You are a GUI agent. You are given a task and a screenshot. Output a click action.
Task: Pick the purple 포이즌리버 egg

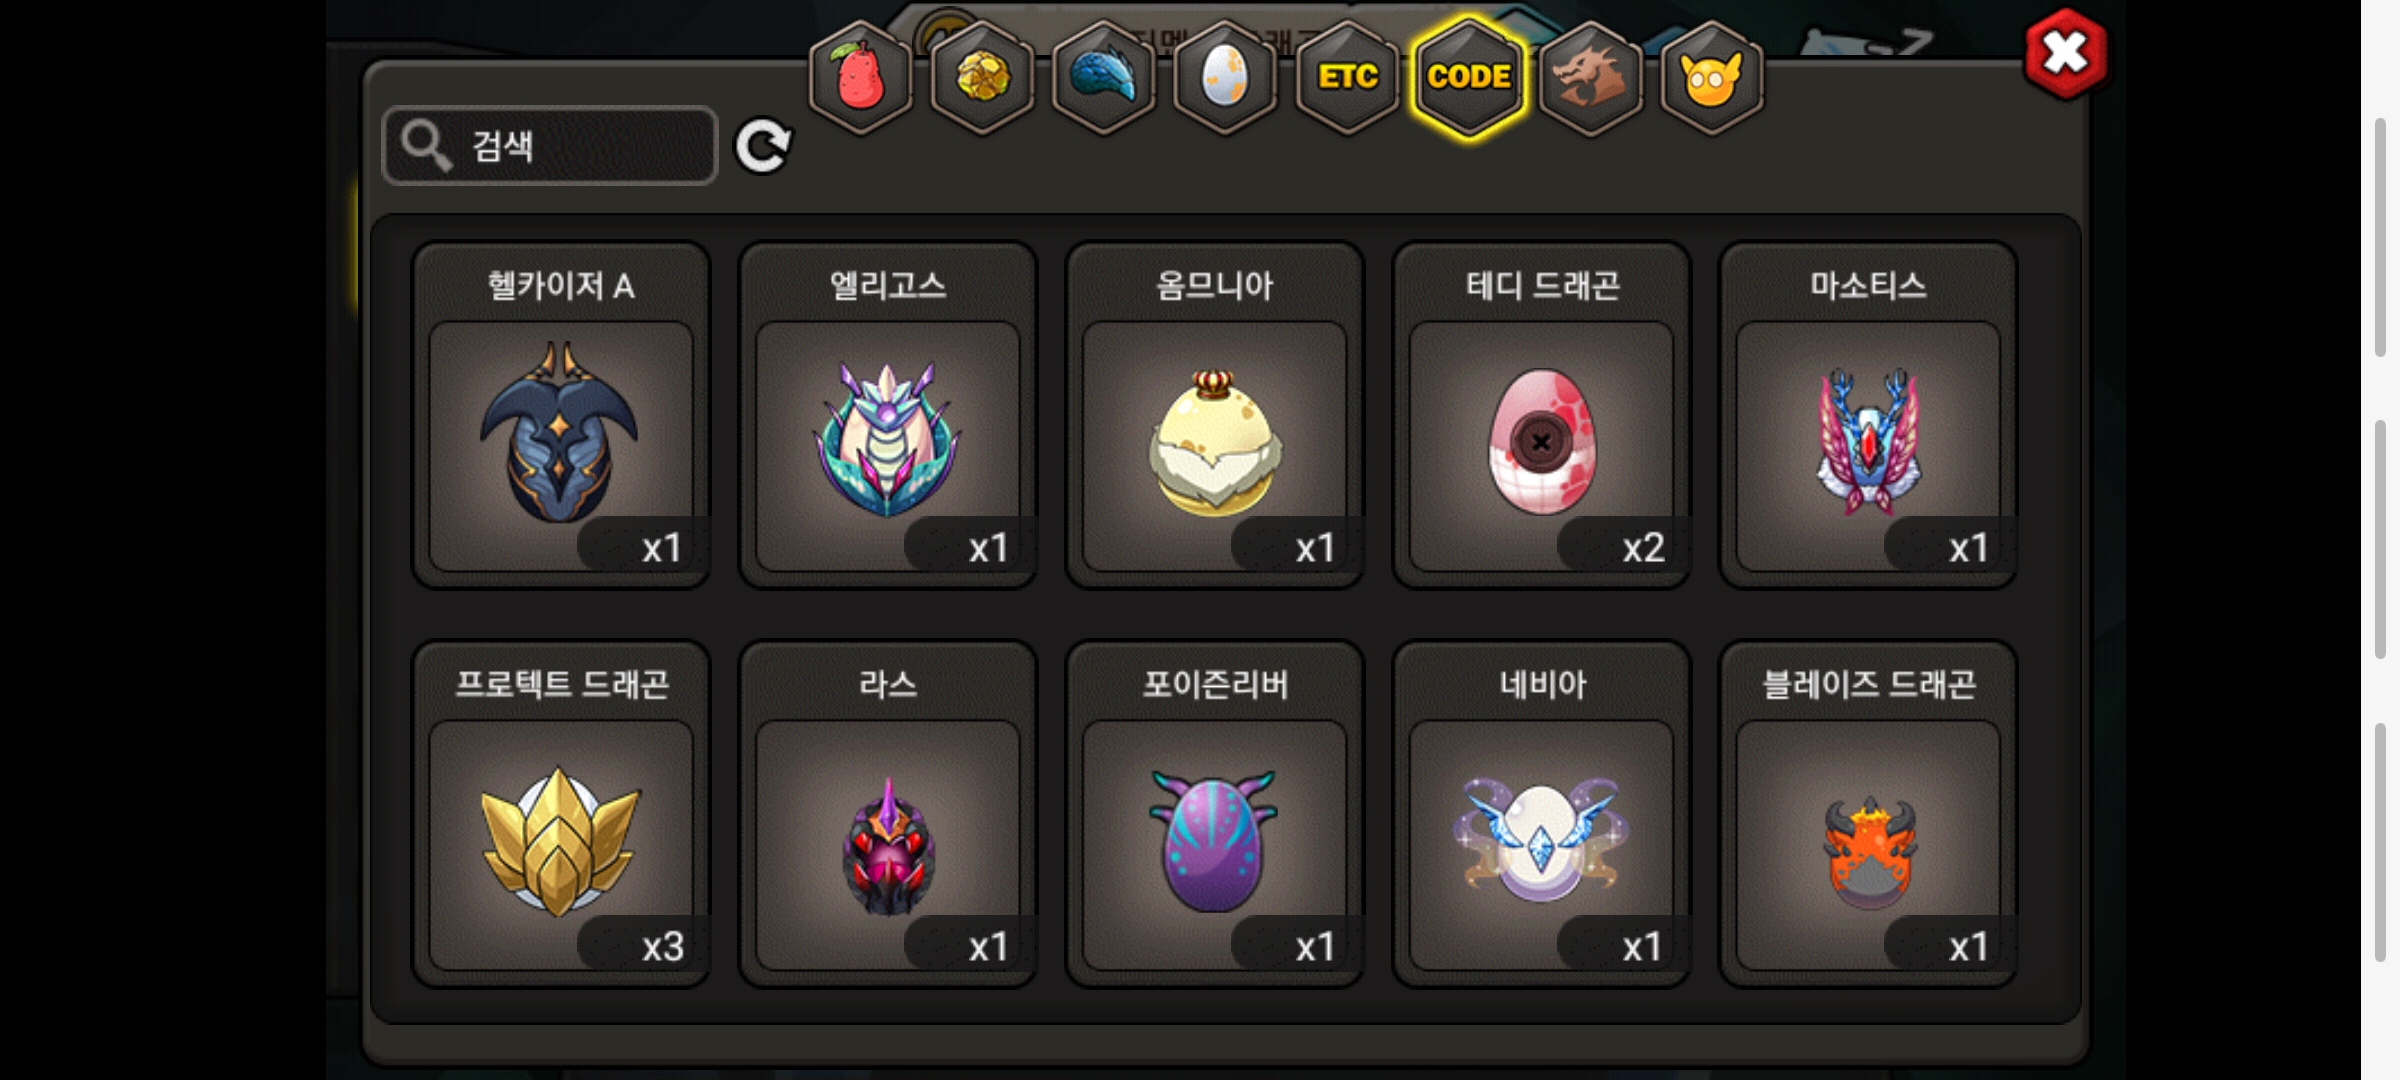(1215, 814)
